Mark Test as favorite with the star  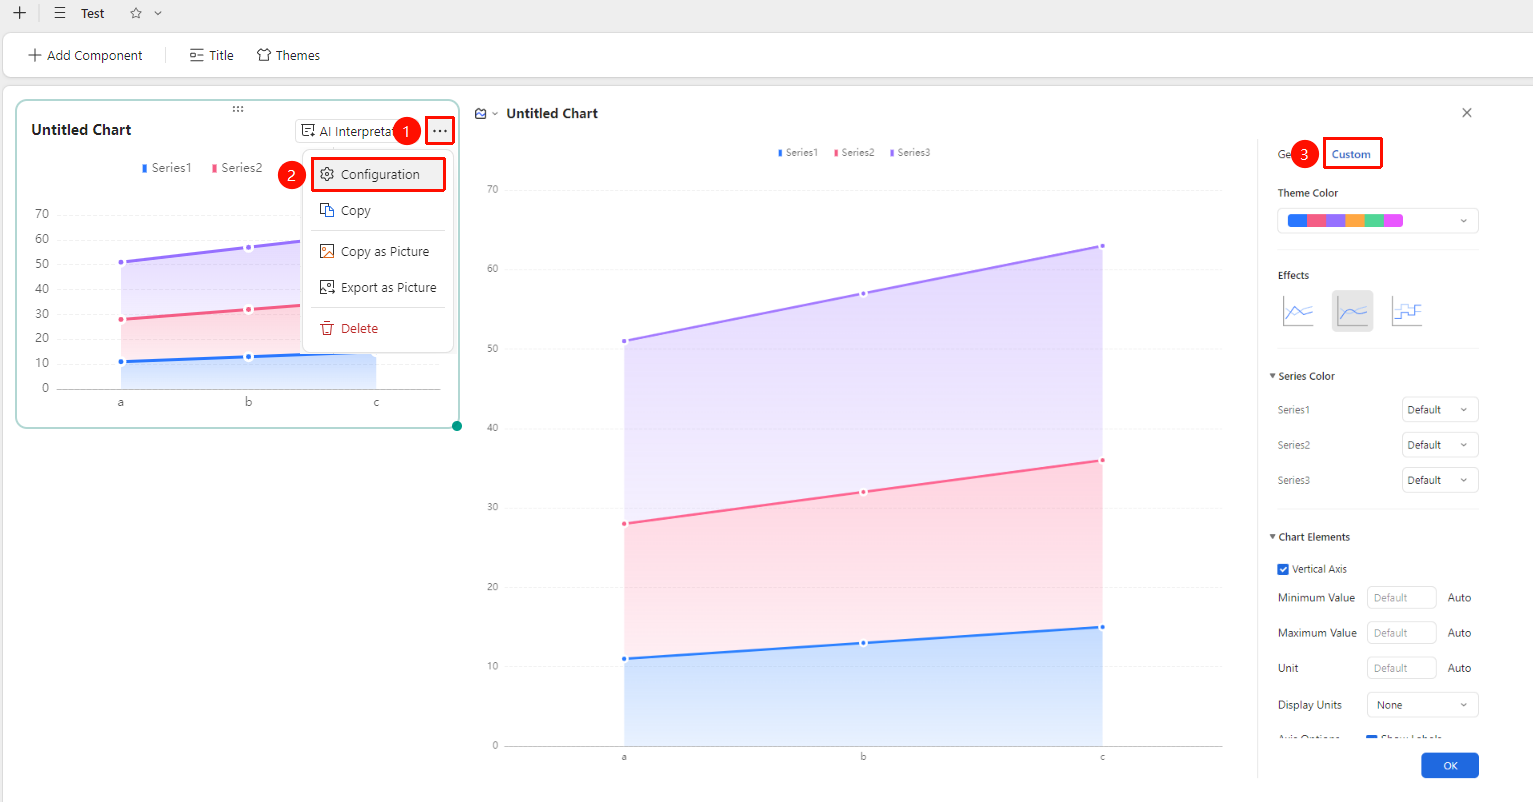pos(136,13)
